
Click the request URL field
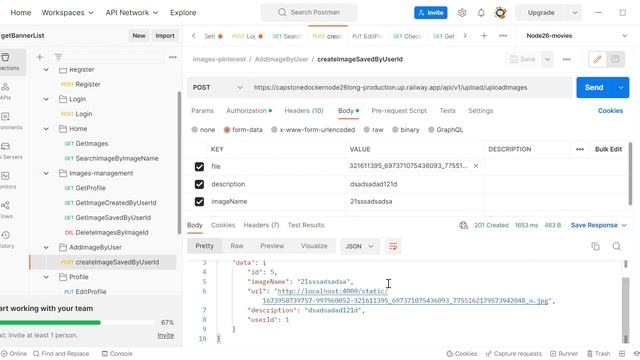coord(410,87)
